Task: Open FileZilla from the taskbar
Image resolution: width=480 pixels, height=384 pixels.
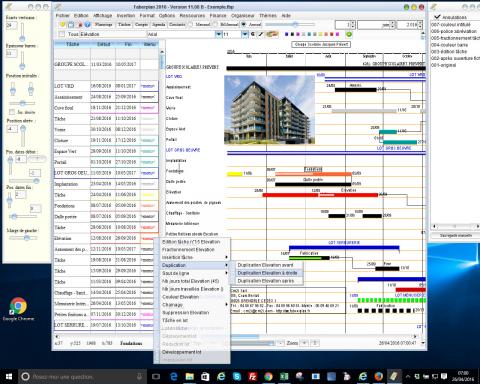Action: click(x=253, y=377)
